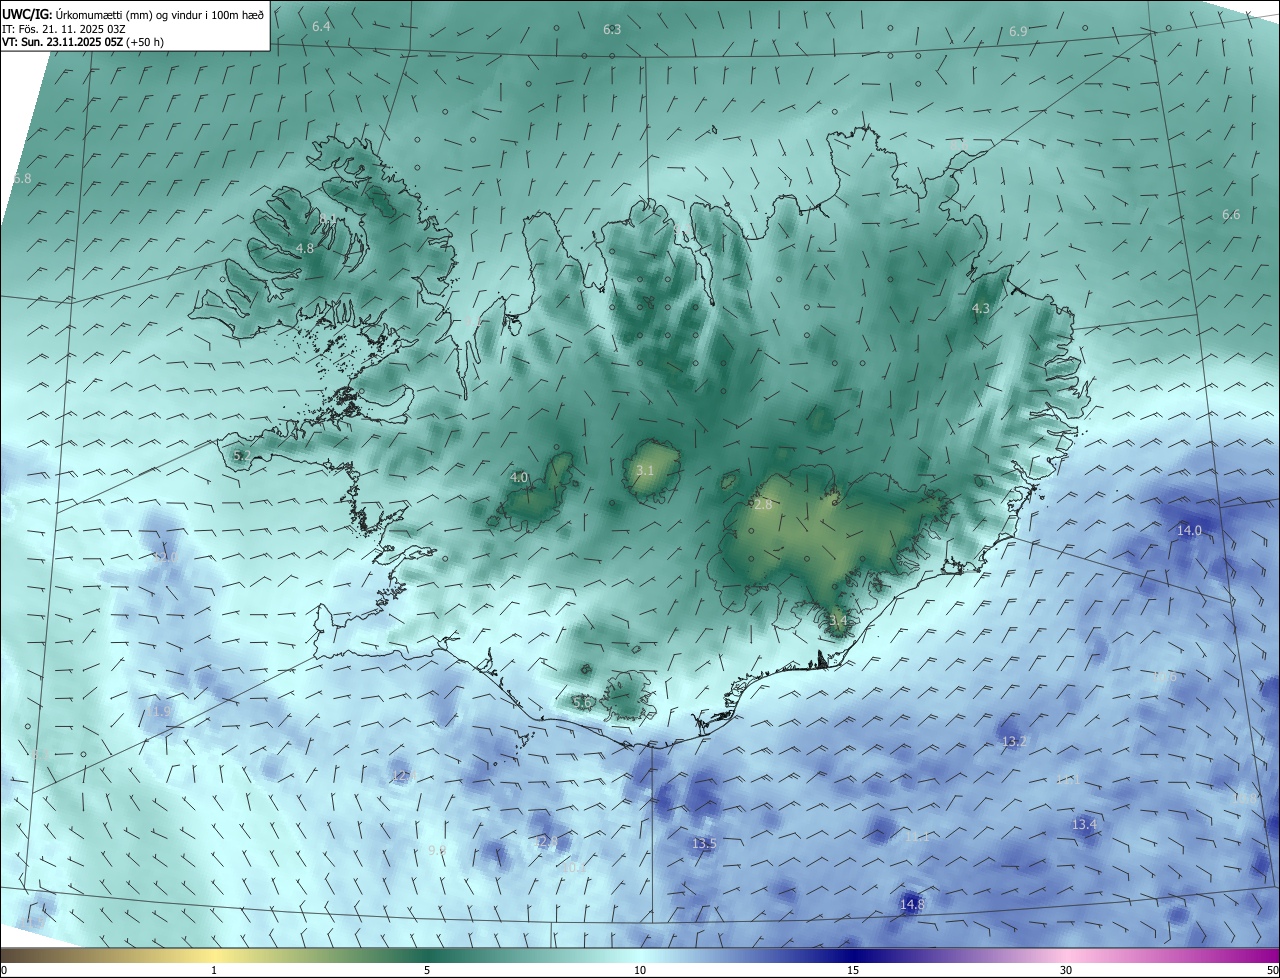Click the value label 6.4 on the map
The image size is (1280, 978).
click(x=321, y=26)
